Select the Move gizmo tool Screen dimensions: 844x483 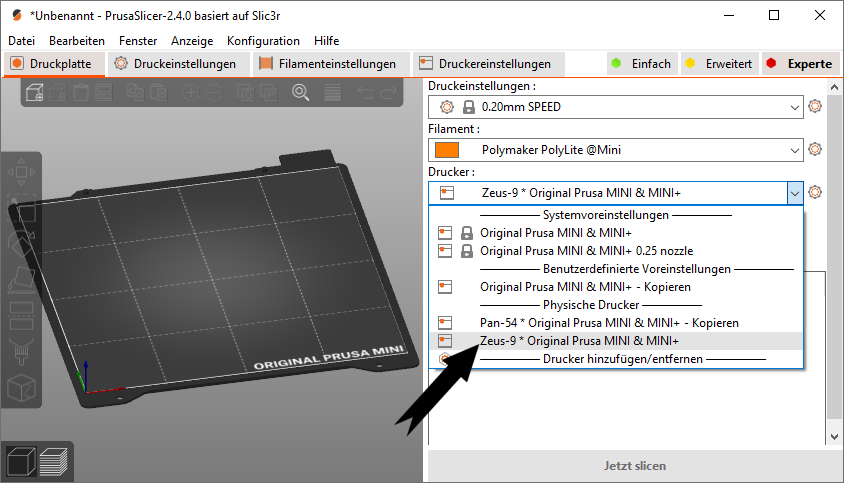[x=22, y=172]
